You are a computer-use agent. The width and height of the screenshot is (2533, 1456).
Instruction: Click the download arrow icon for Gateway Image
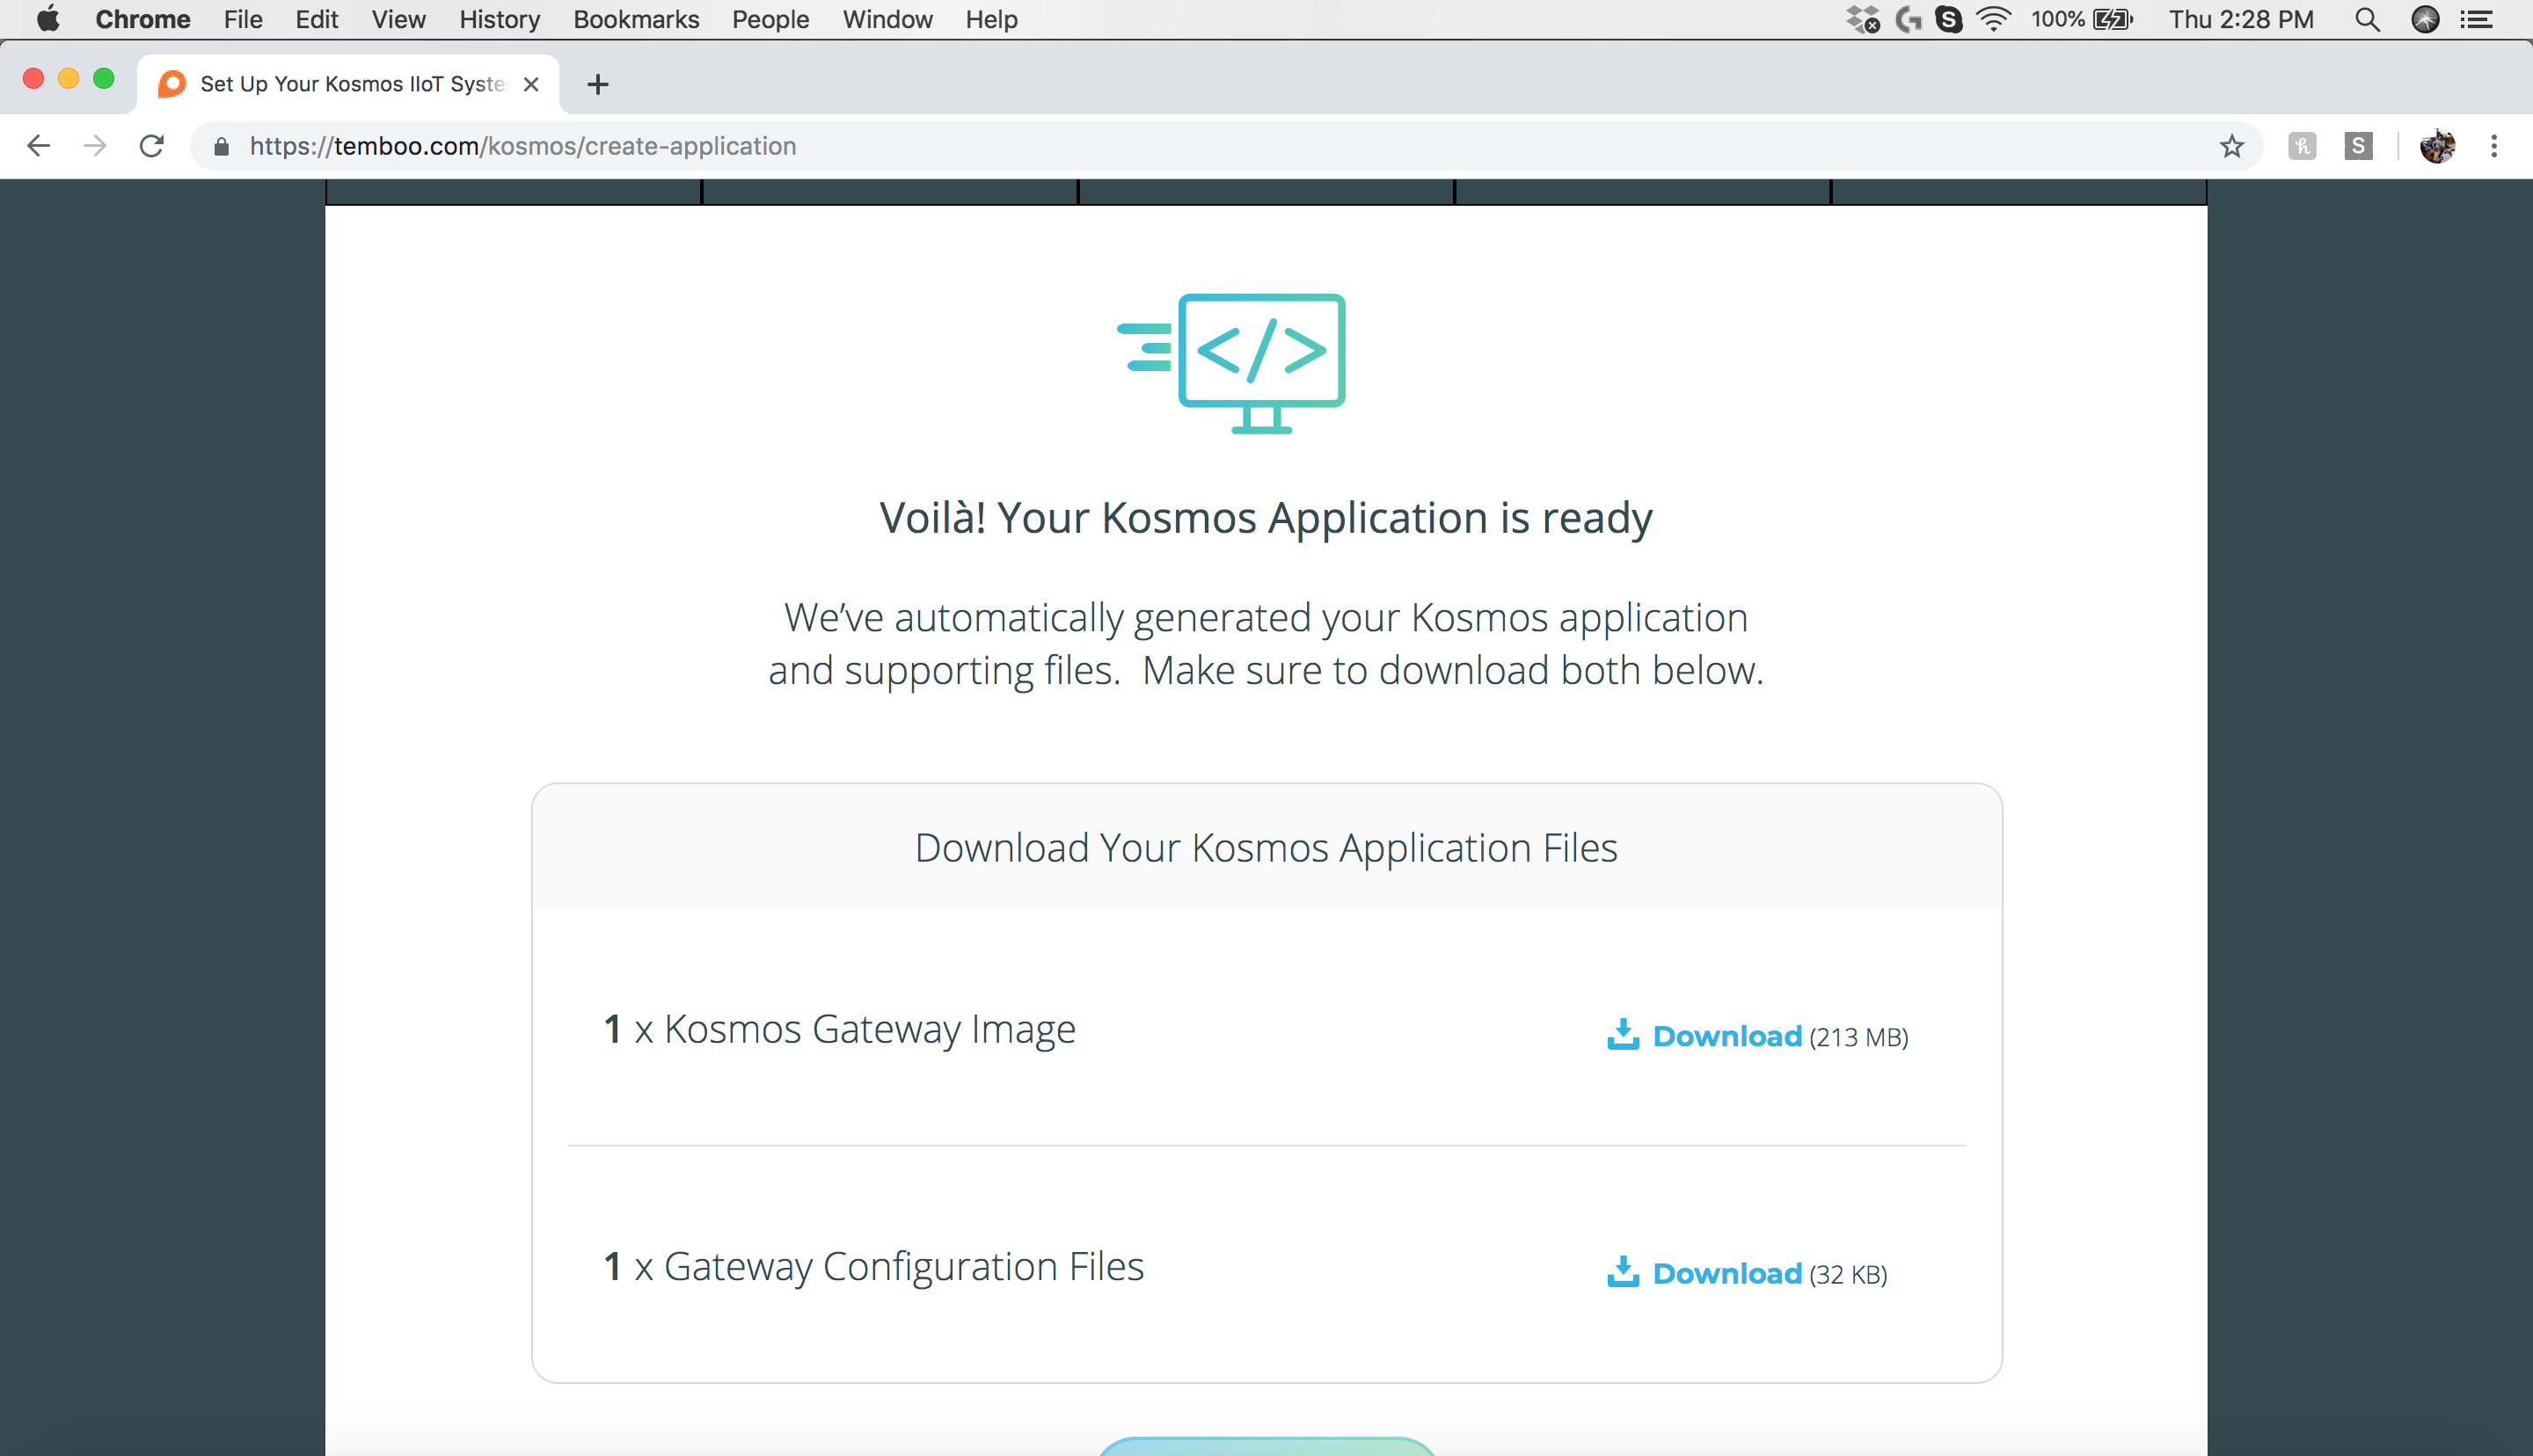(x=1622, y=1034)
